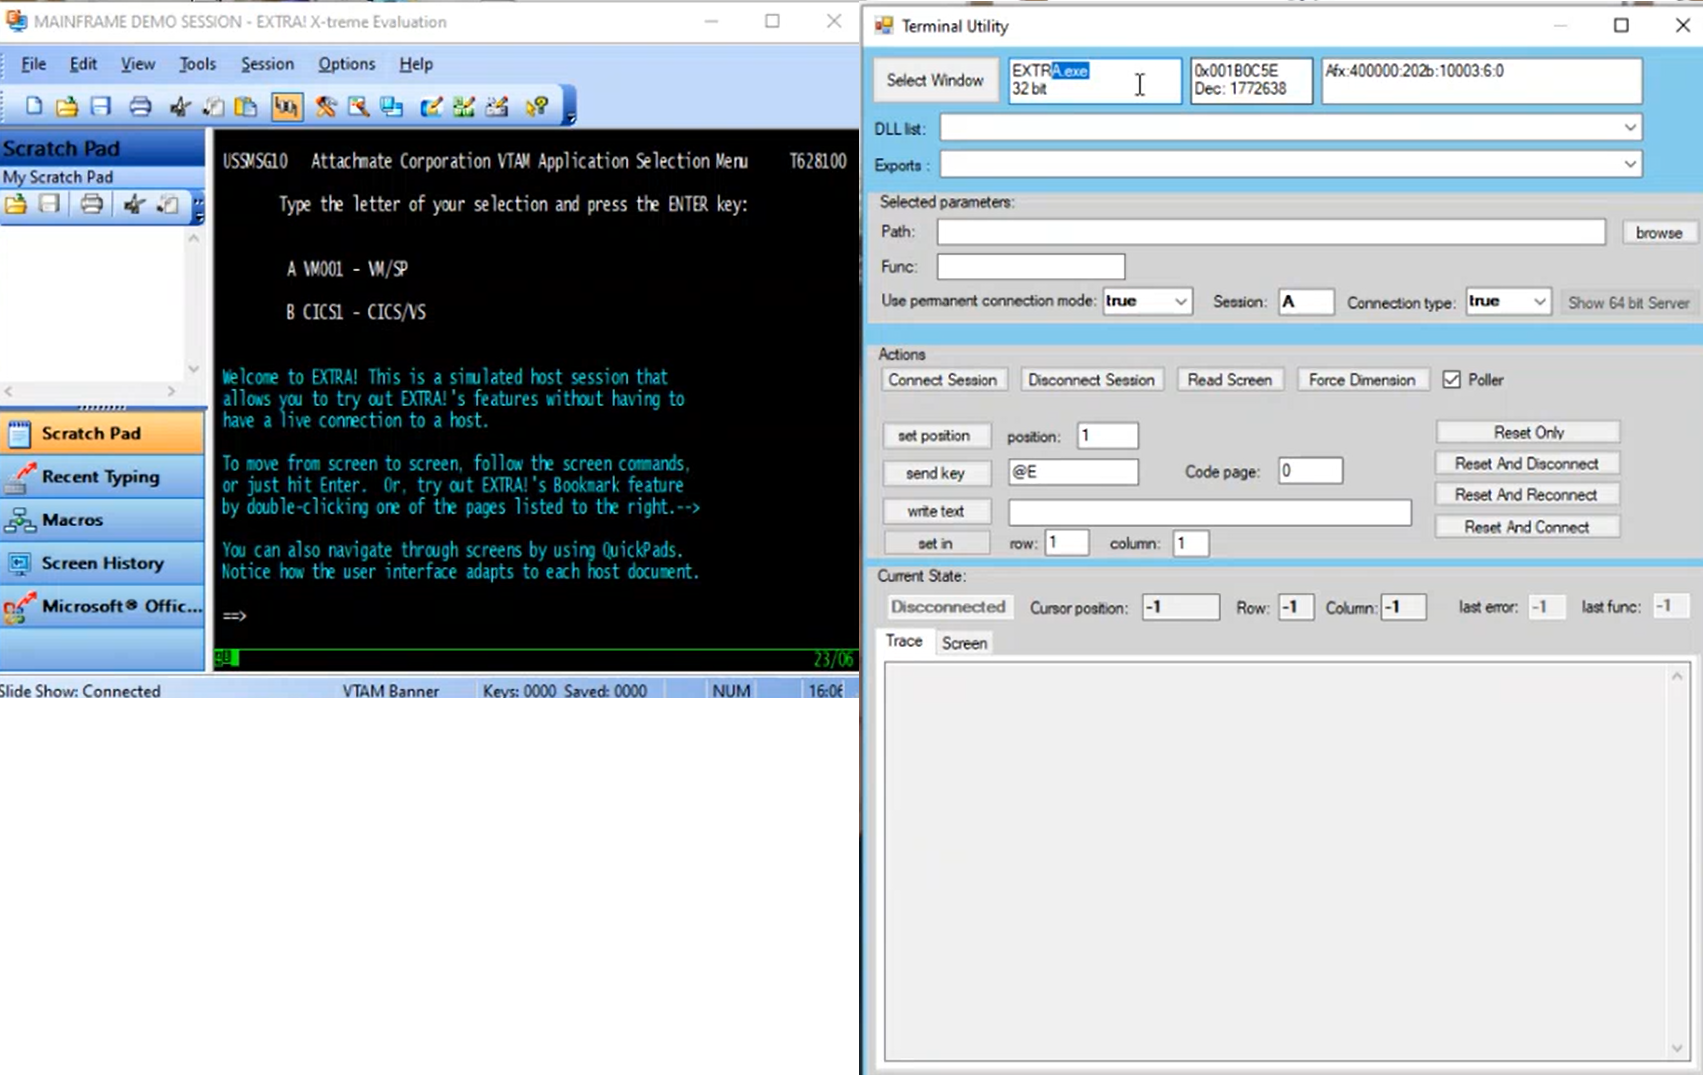Open the Options menu
The image size is (1703, 1075).
pyautogui.click(x=346, y=63)
